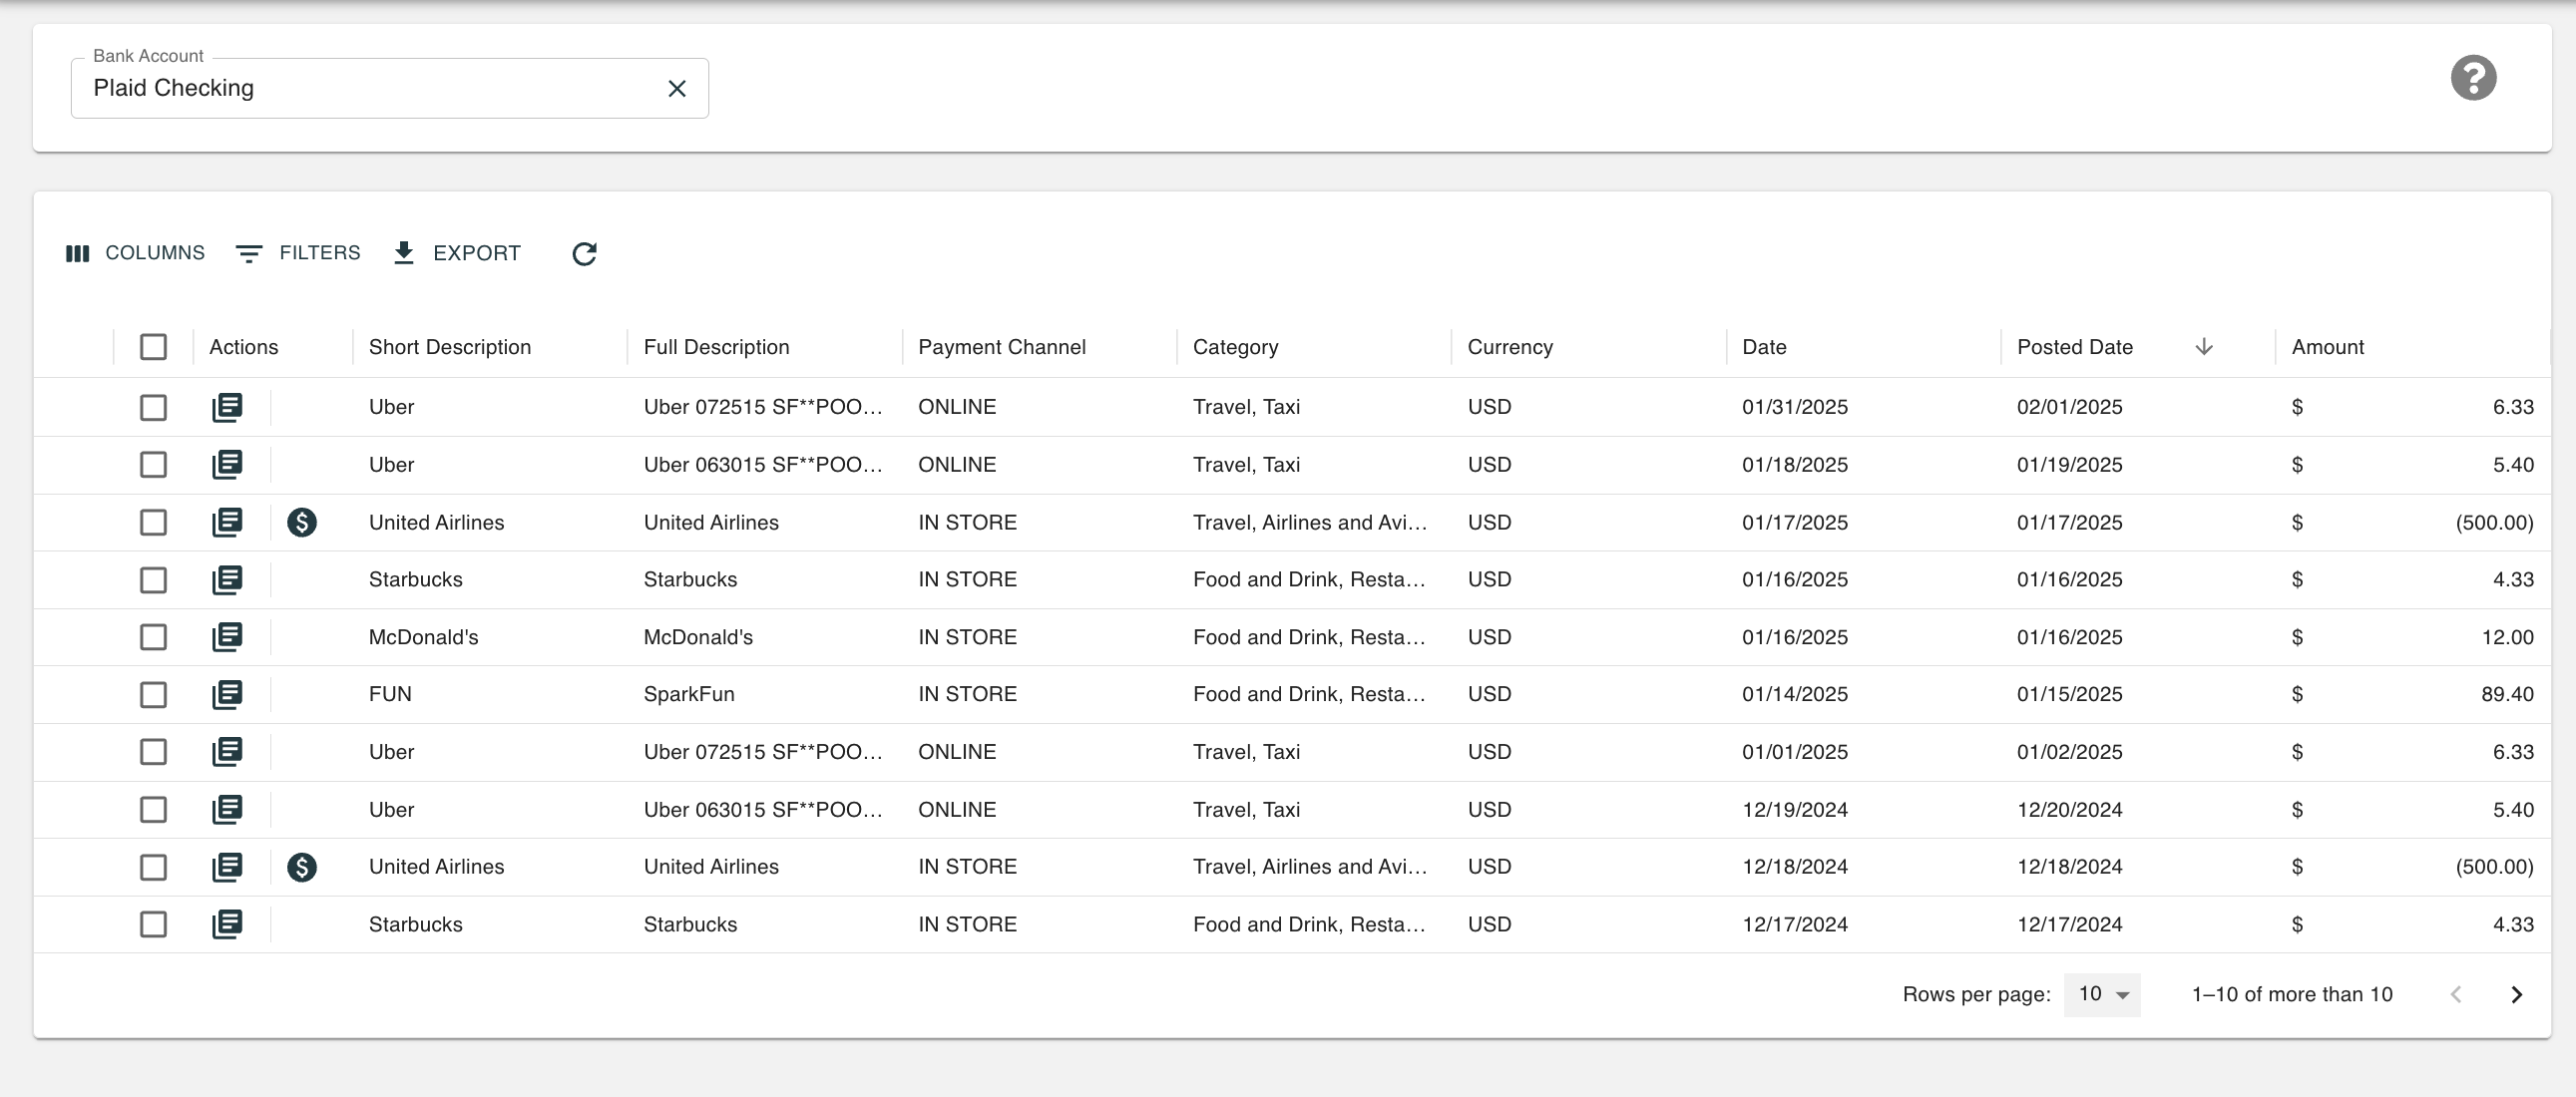Image resolution: width=2576 pixels, height=1097 pixels.
Task: Open ledger icon for the McDonald's row
Action: click(227, 637)
